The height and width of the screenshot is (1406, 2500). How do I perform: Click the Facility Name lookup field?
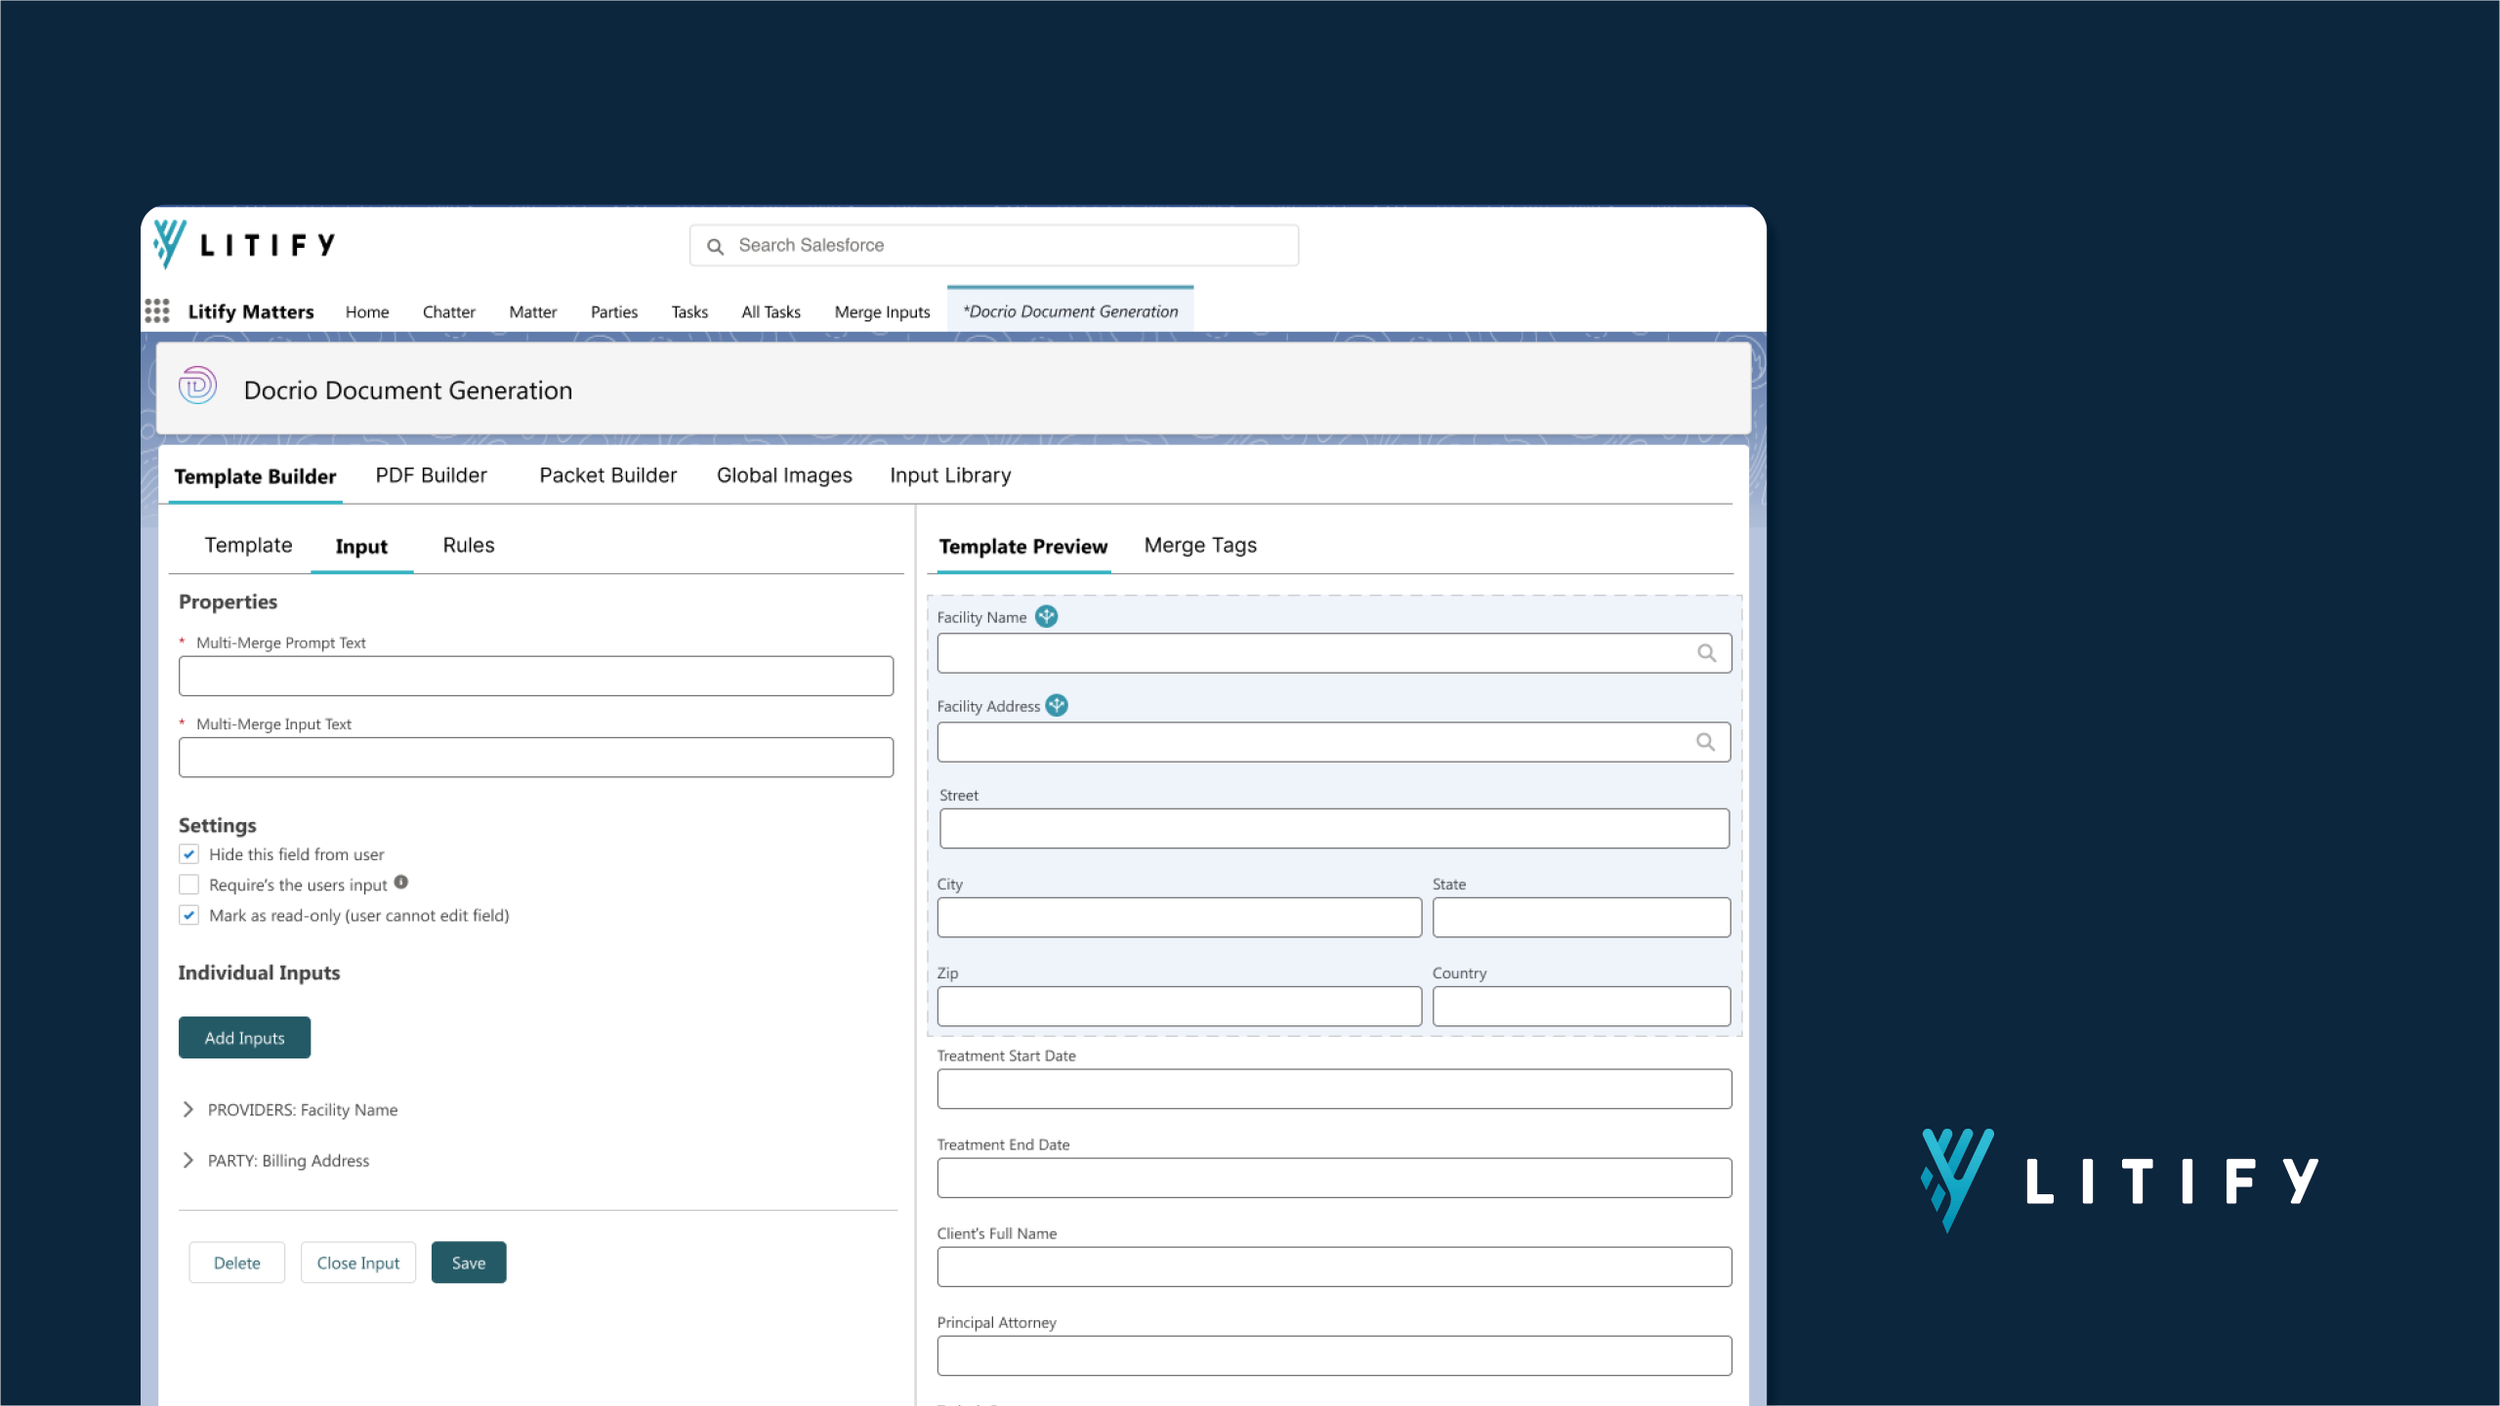pos(1334,653)
